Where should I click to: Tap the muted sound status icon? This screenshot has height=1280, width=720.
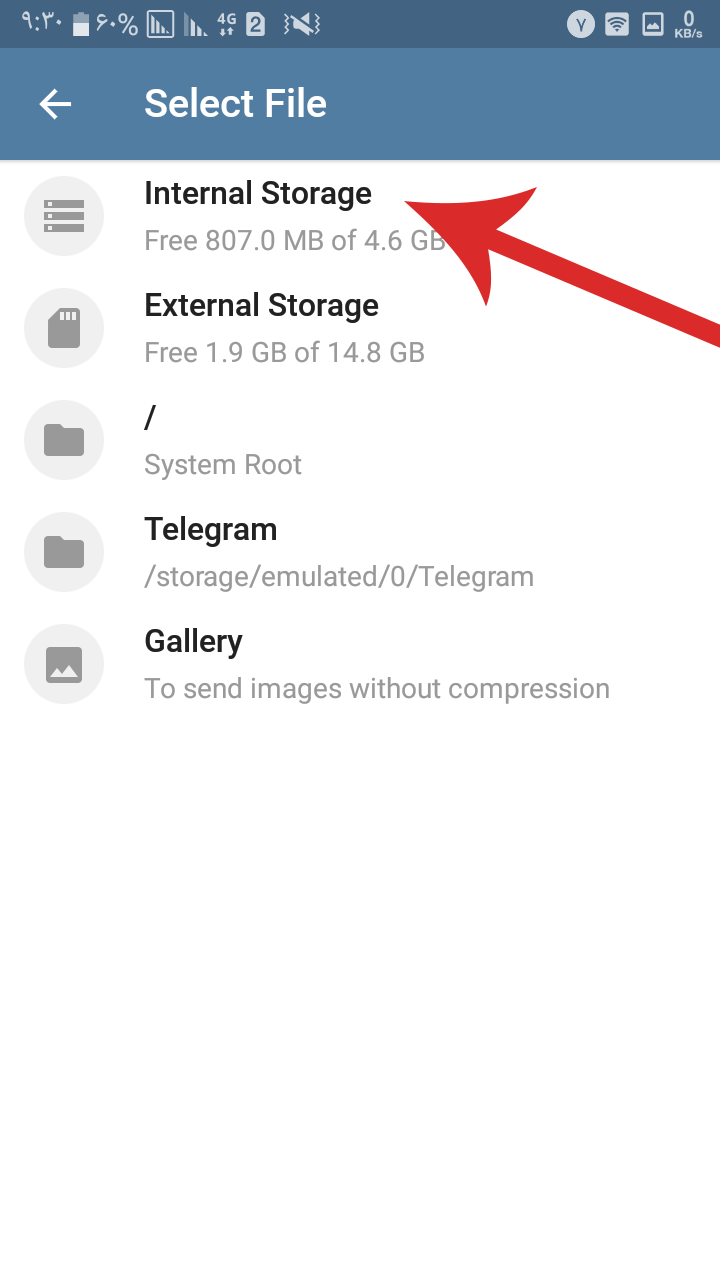[301, 24]
